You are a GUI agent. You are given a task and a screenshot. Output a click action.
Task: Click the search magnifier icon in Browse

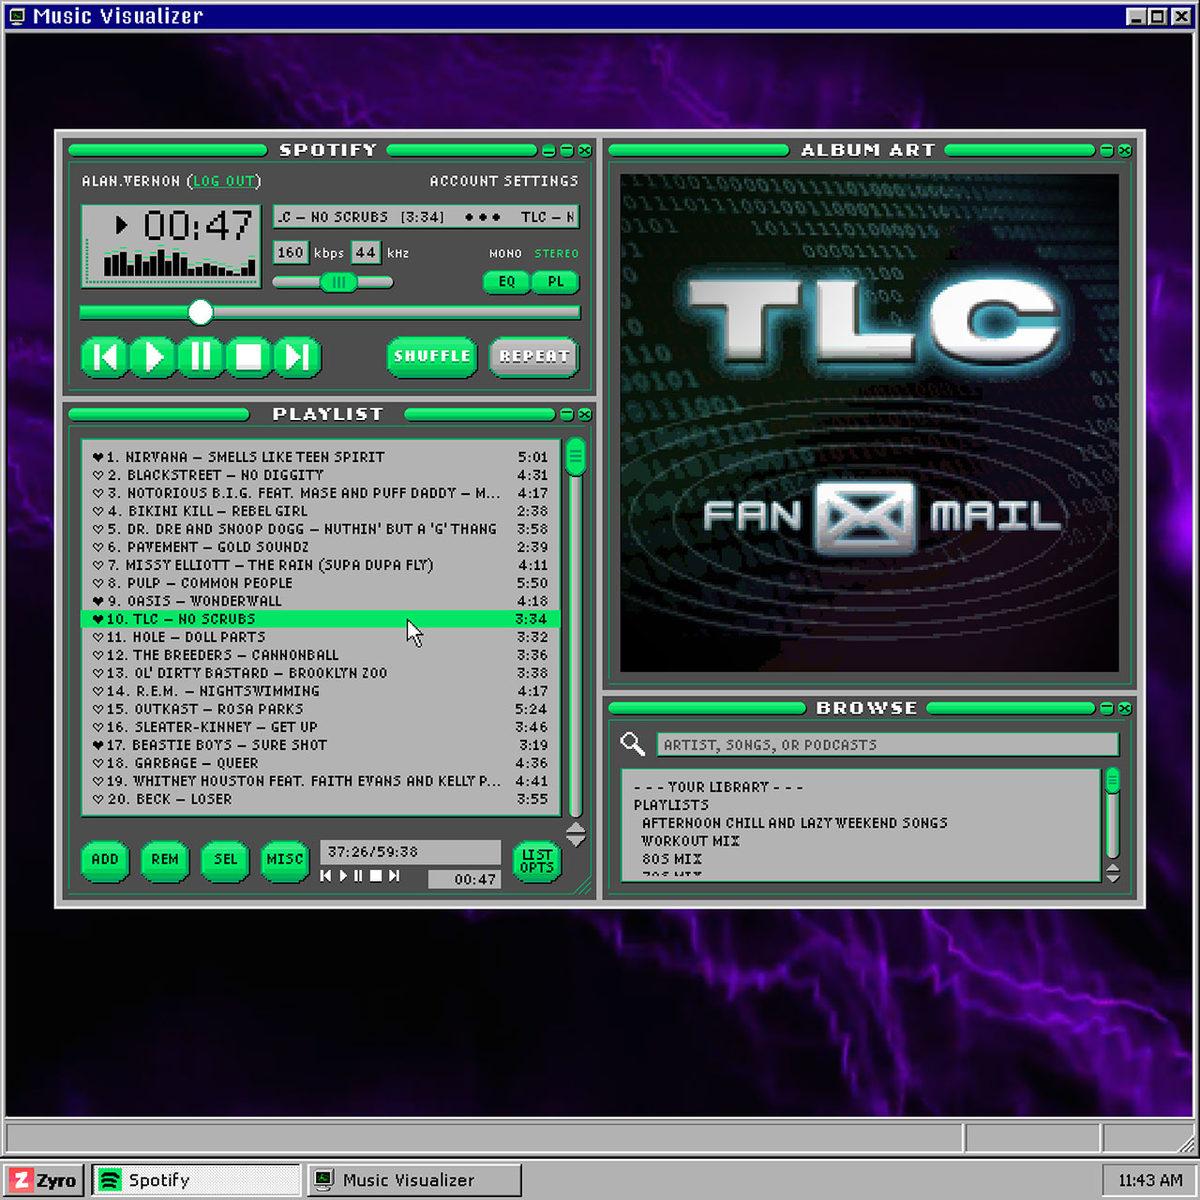pyautogui.click(x=632, y=744)
